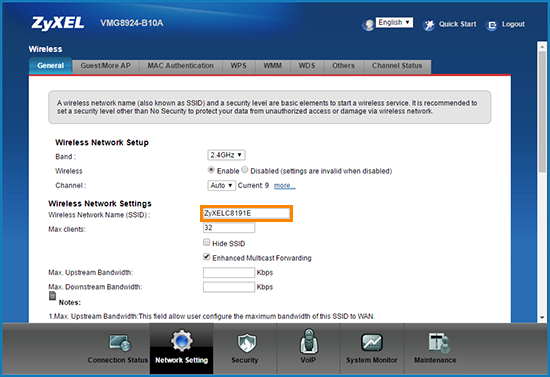
Task: Open the Band 2.4GHz dropdown
Action: tap(226, 155)
